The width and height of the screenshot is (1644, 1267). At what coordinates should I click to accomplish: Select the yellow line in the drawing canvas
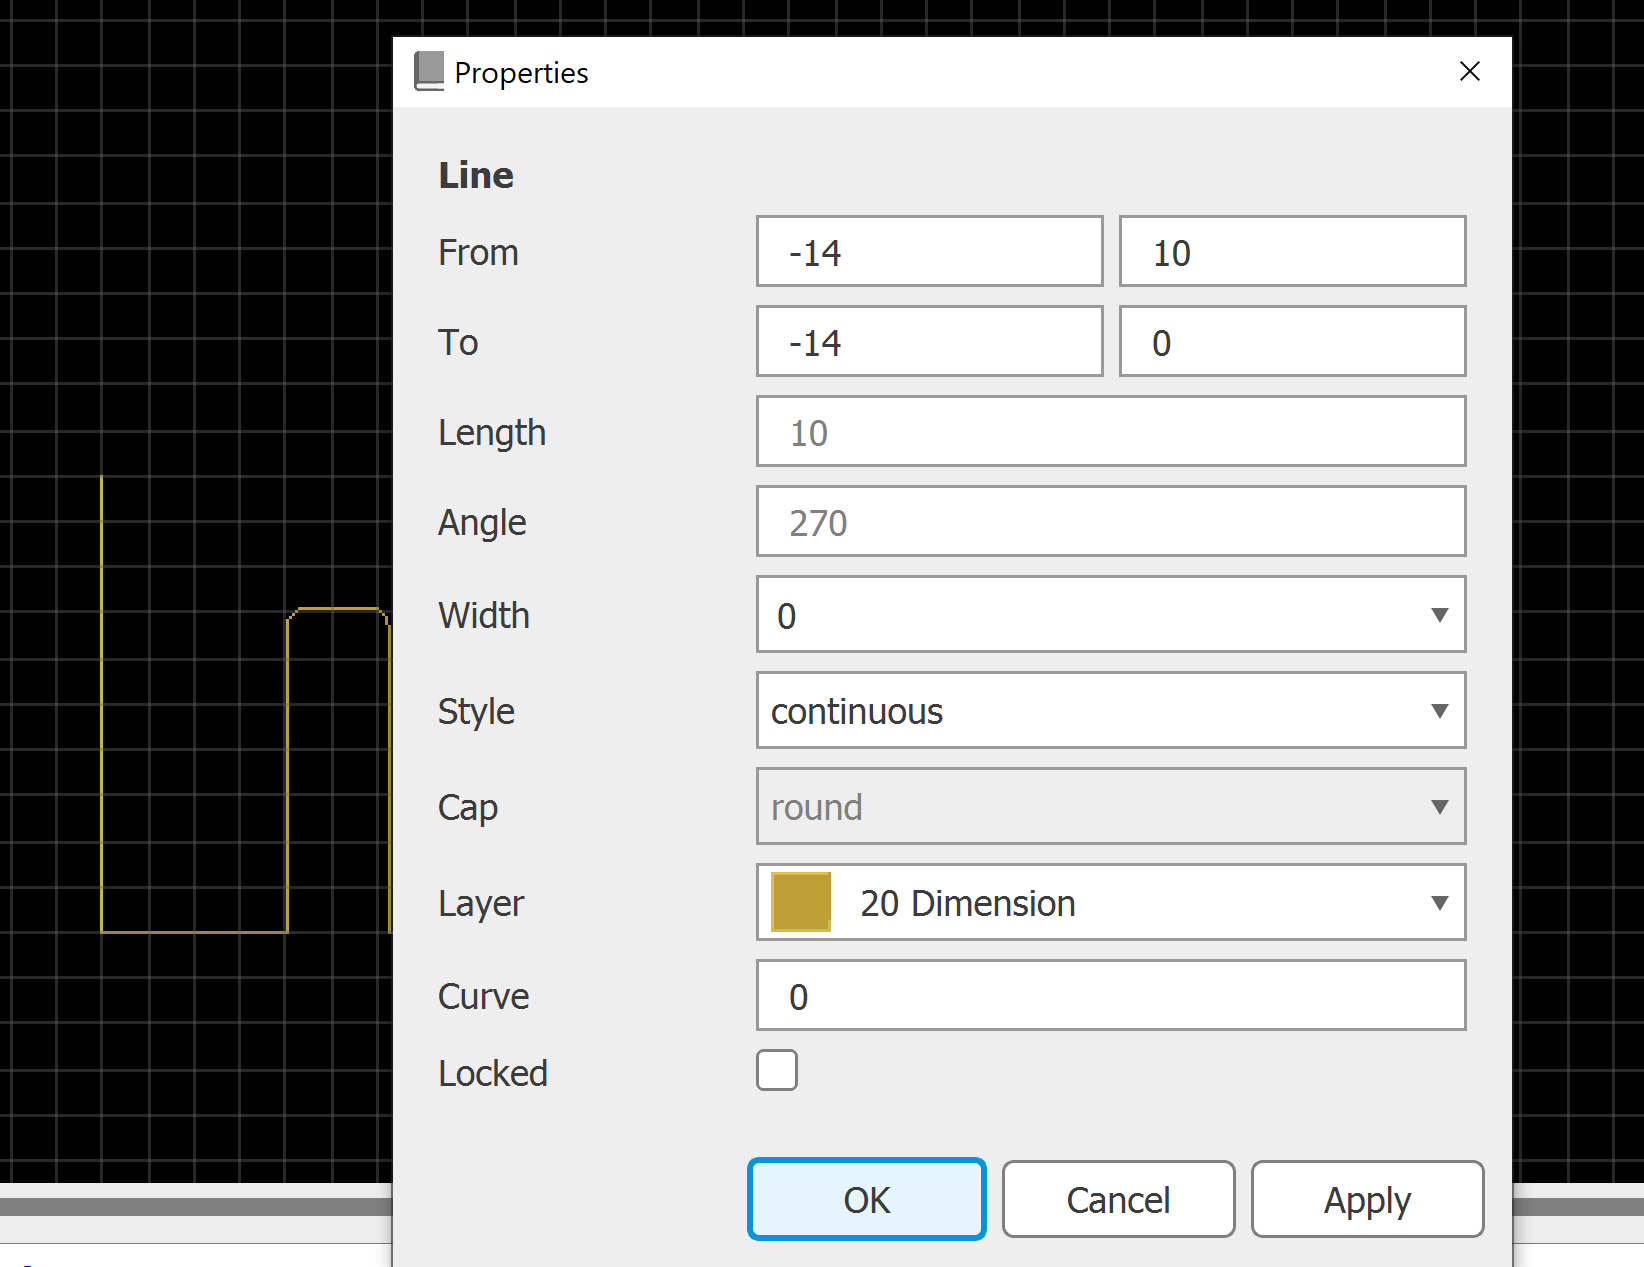(104, 700)
